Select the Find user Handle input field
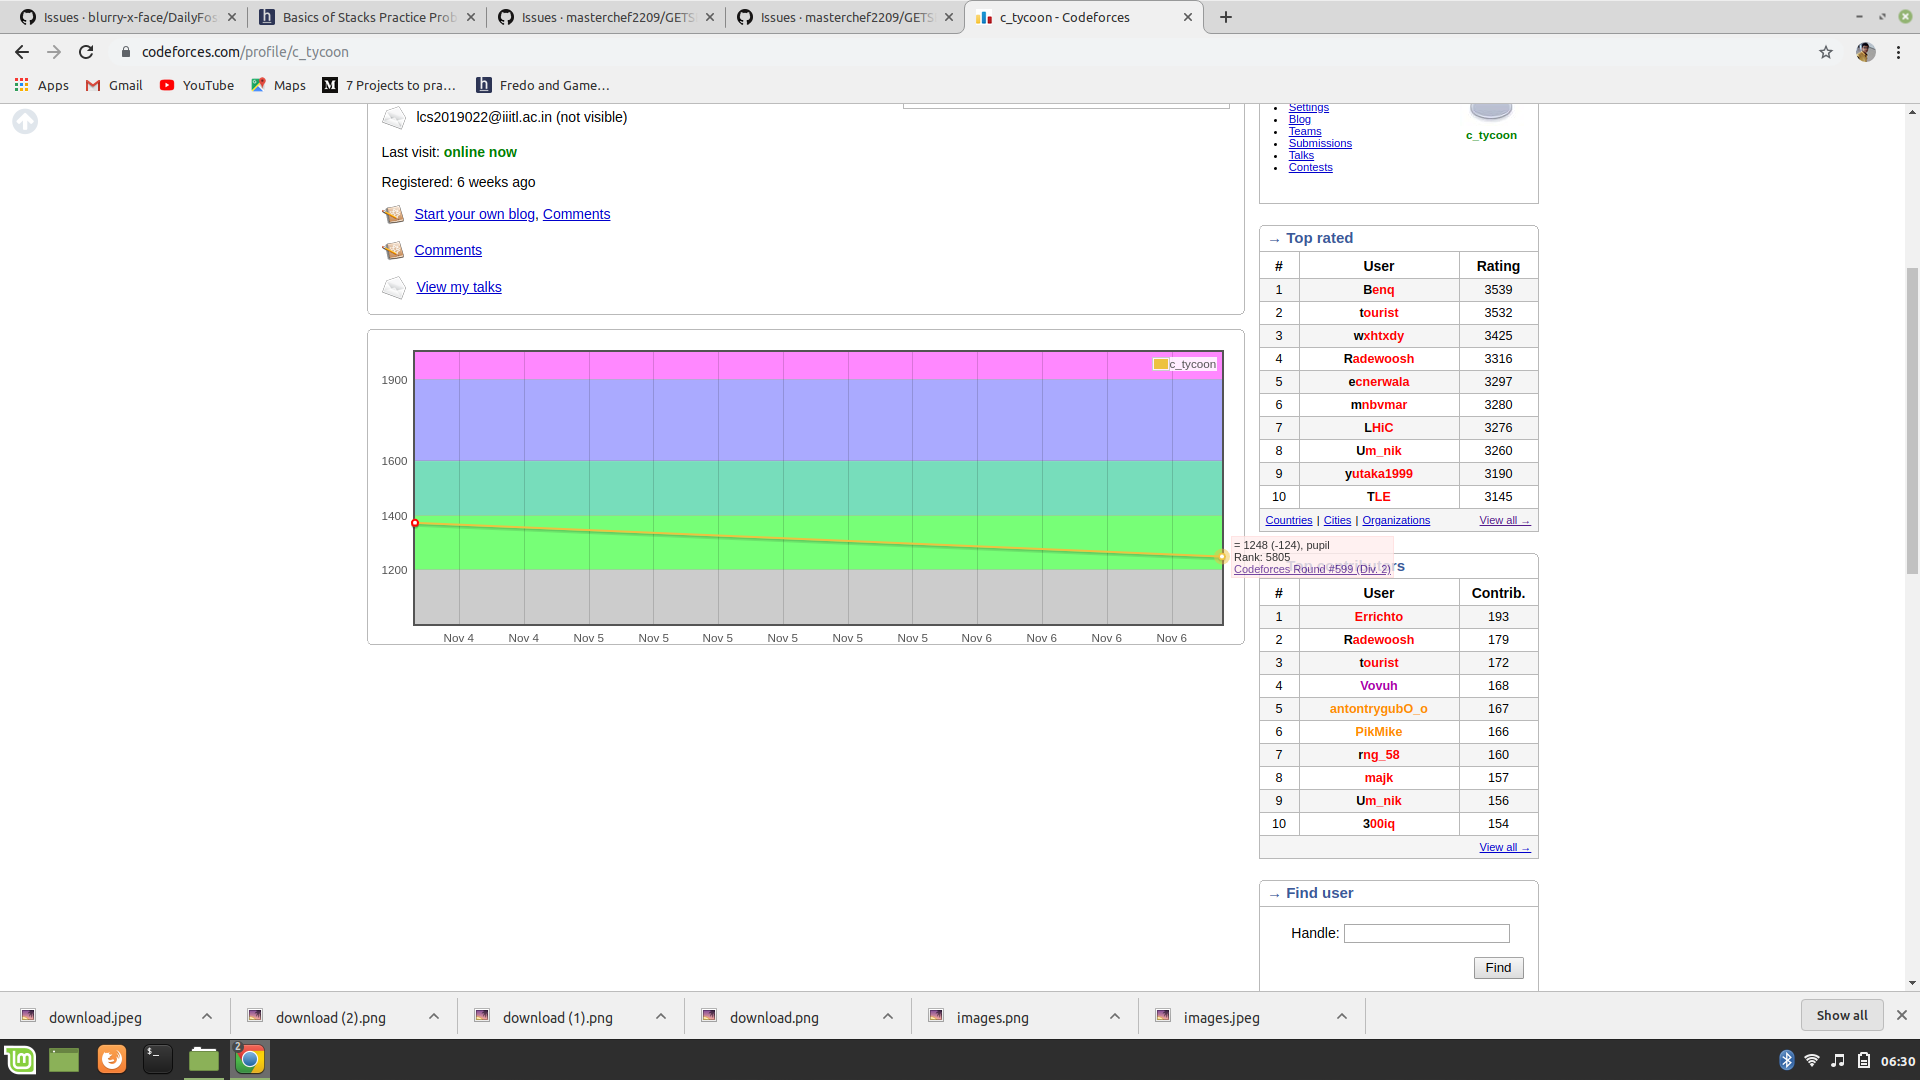Image resolution: width=1920 pixels, height=1080 pixels. coord(1427,934)
